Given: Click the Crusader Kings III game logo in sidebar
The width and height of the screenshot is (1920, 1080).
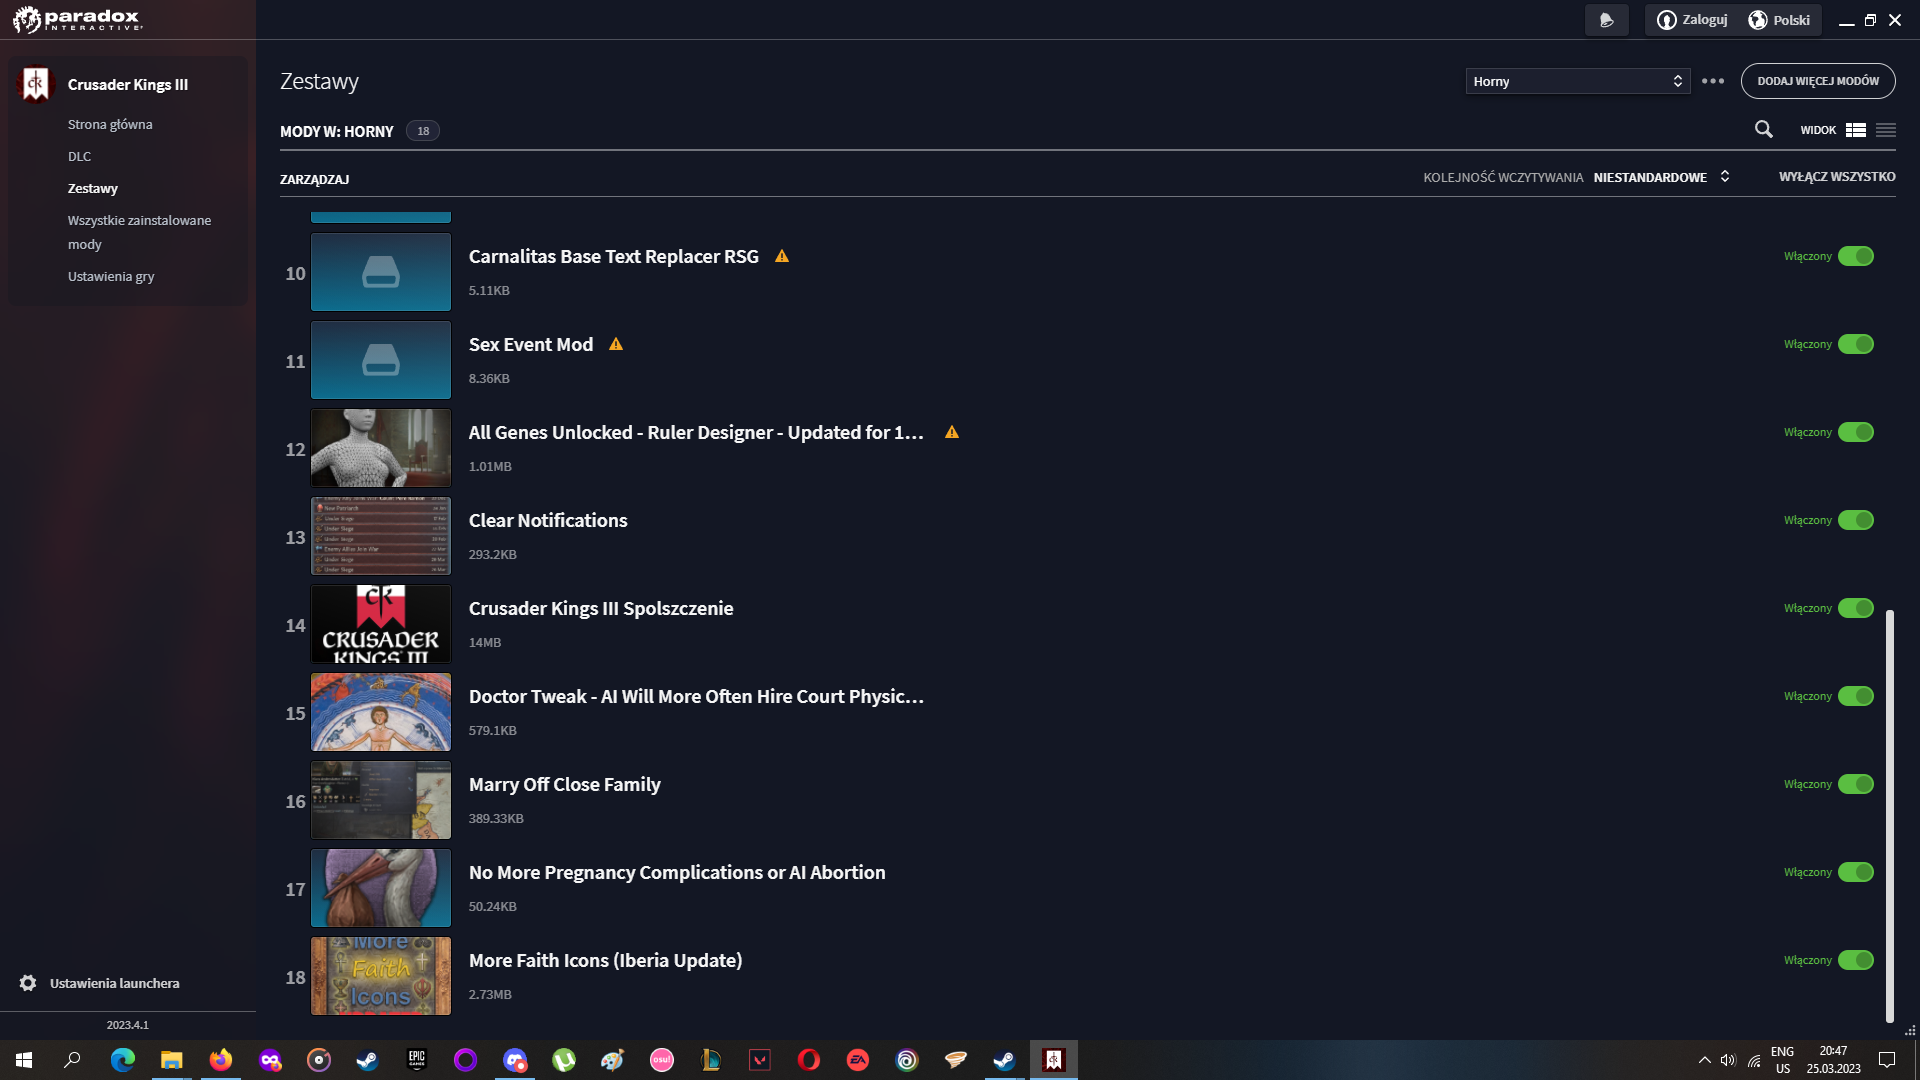Looking at the screenshot, I should coord(36,84).
